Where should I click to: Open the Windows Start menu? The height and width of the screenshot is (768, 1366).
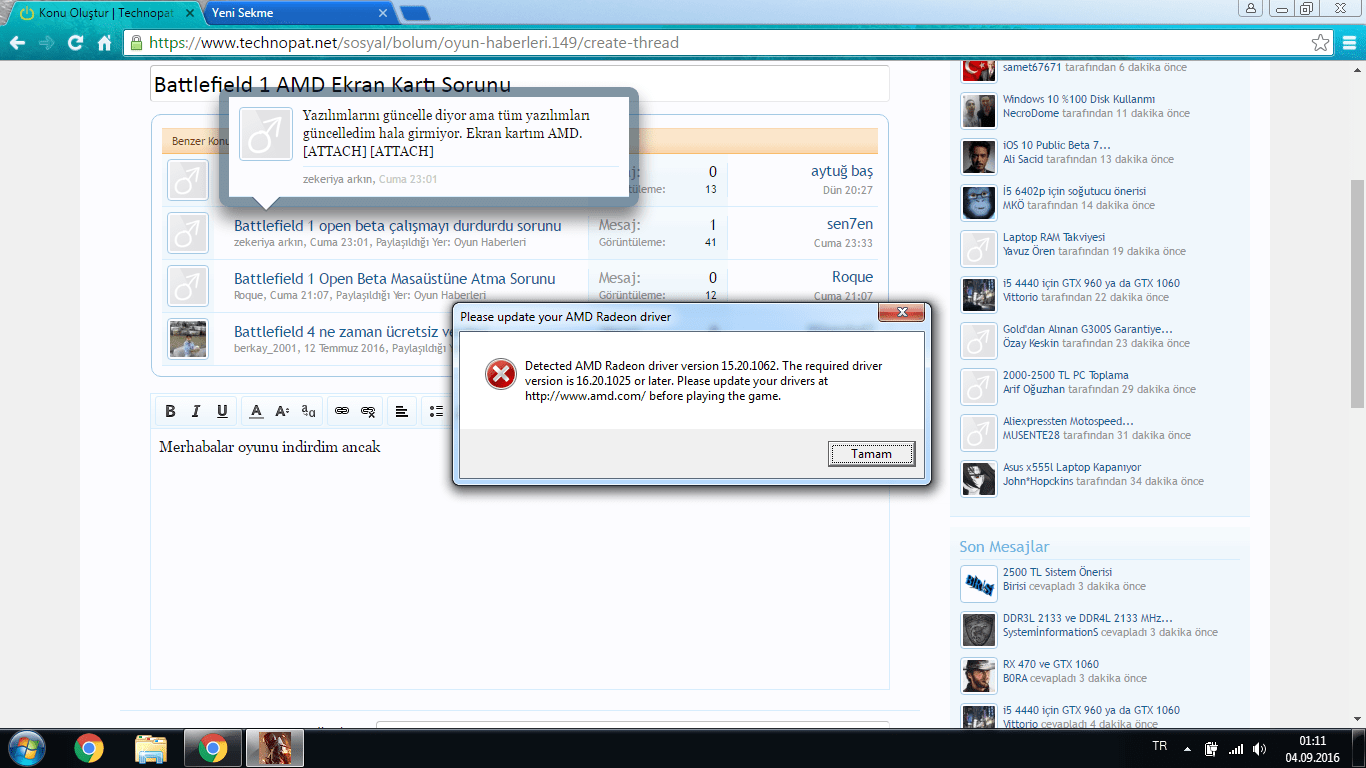pos(27,747)
